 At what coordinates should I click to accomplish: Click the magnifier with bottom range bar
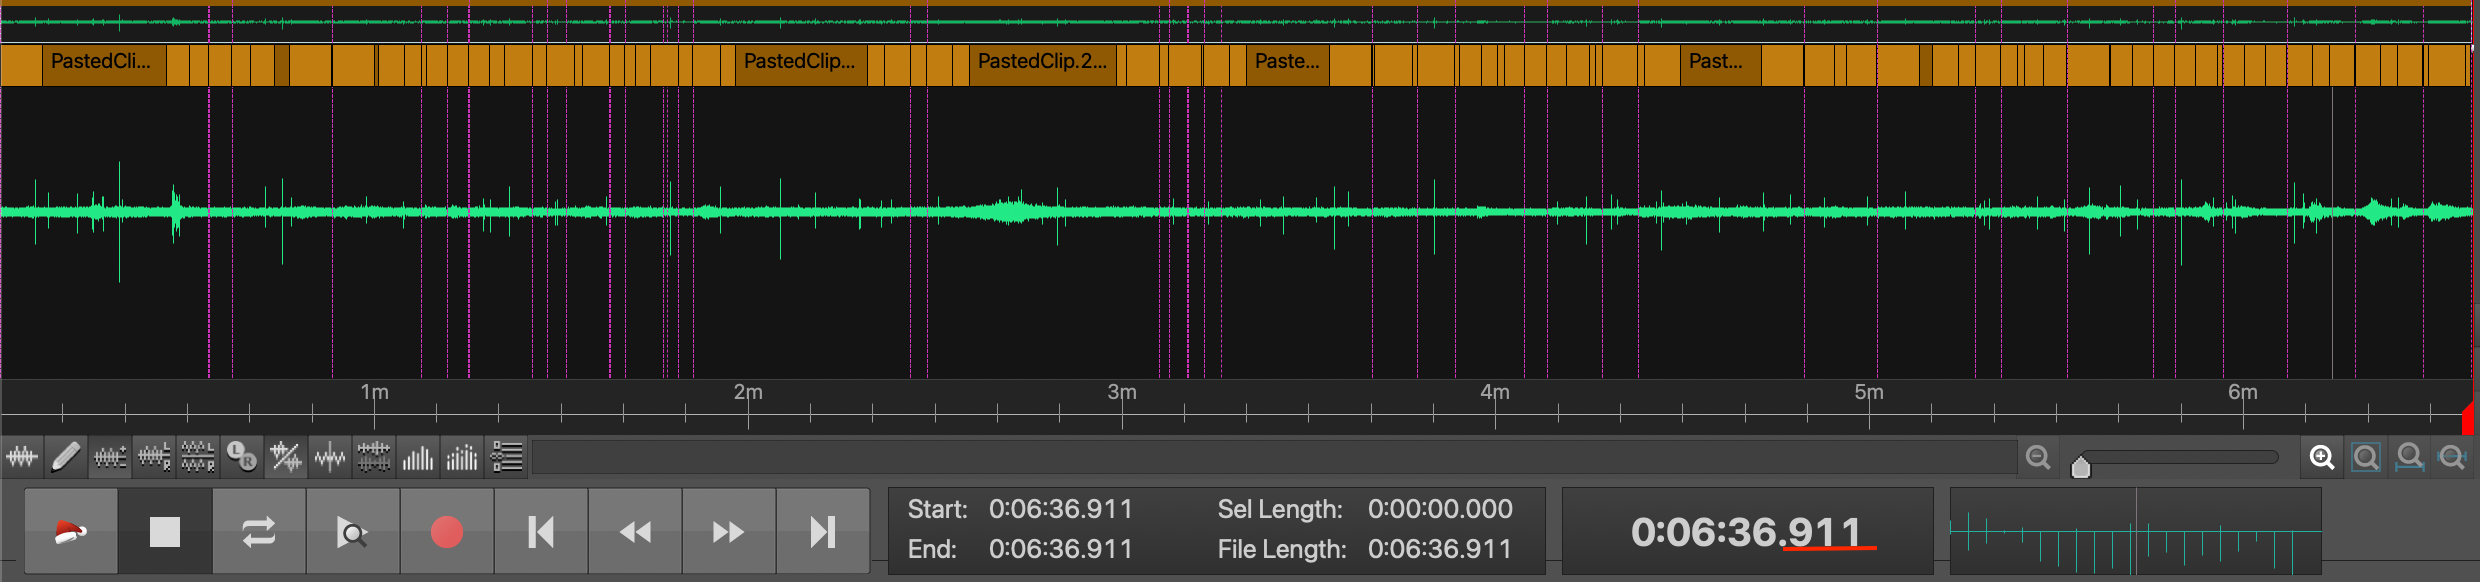tap(2410, 458)
